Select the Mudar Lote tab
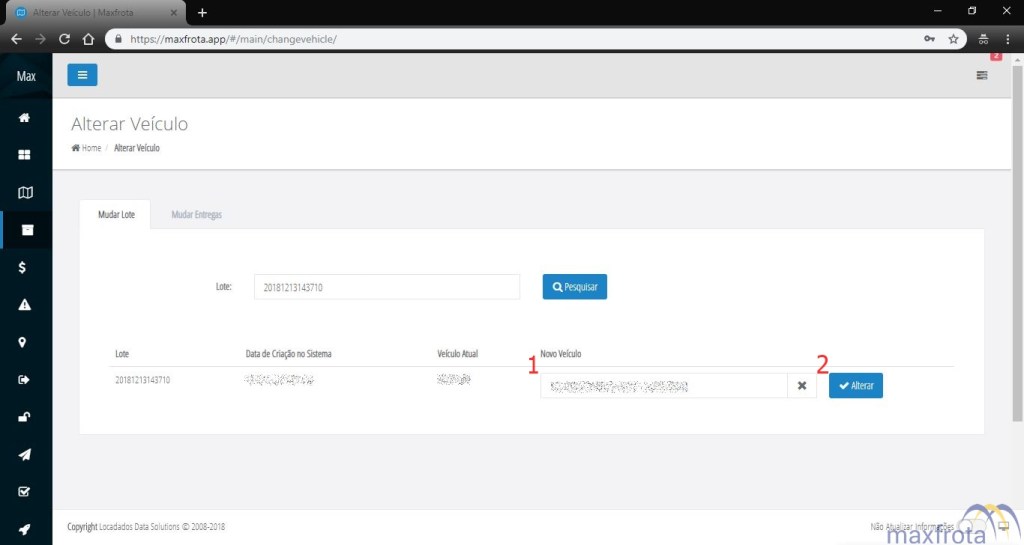This screenshot has width=1024, height=545. [x=116, y=215]
